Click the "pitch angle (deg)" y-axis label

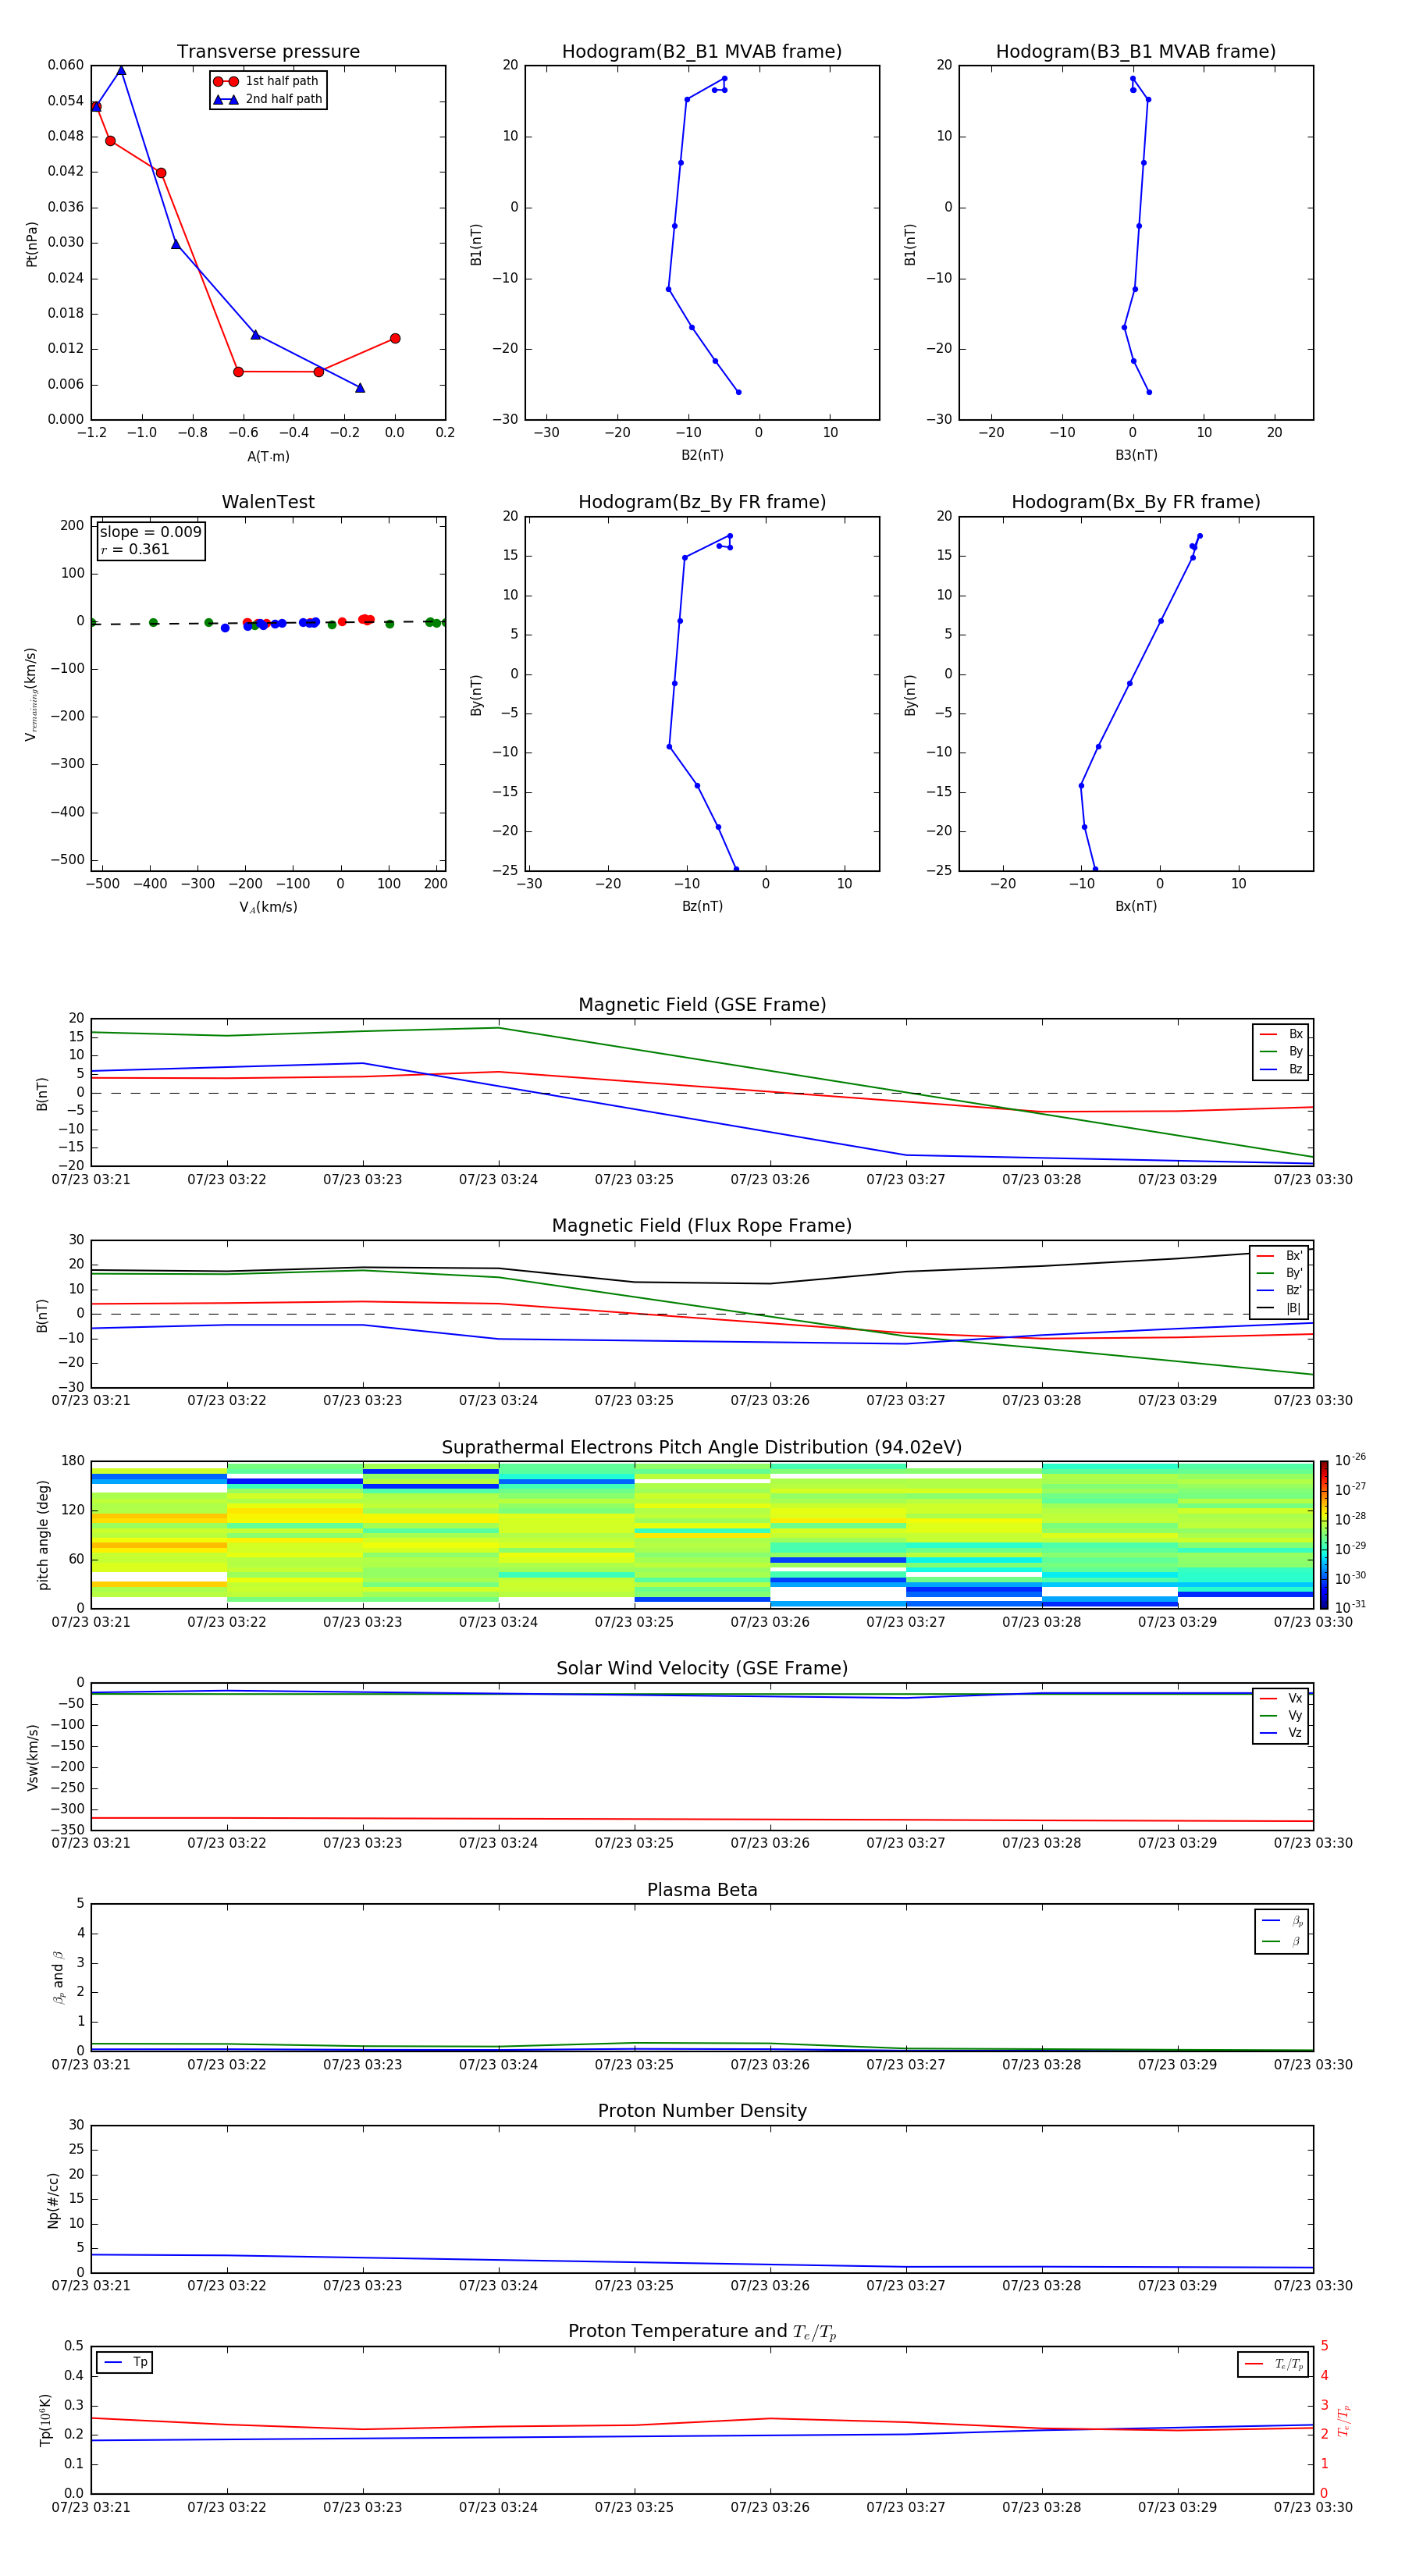[43, 1535]
